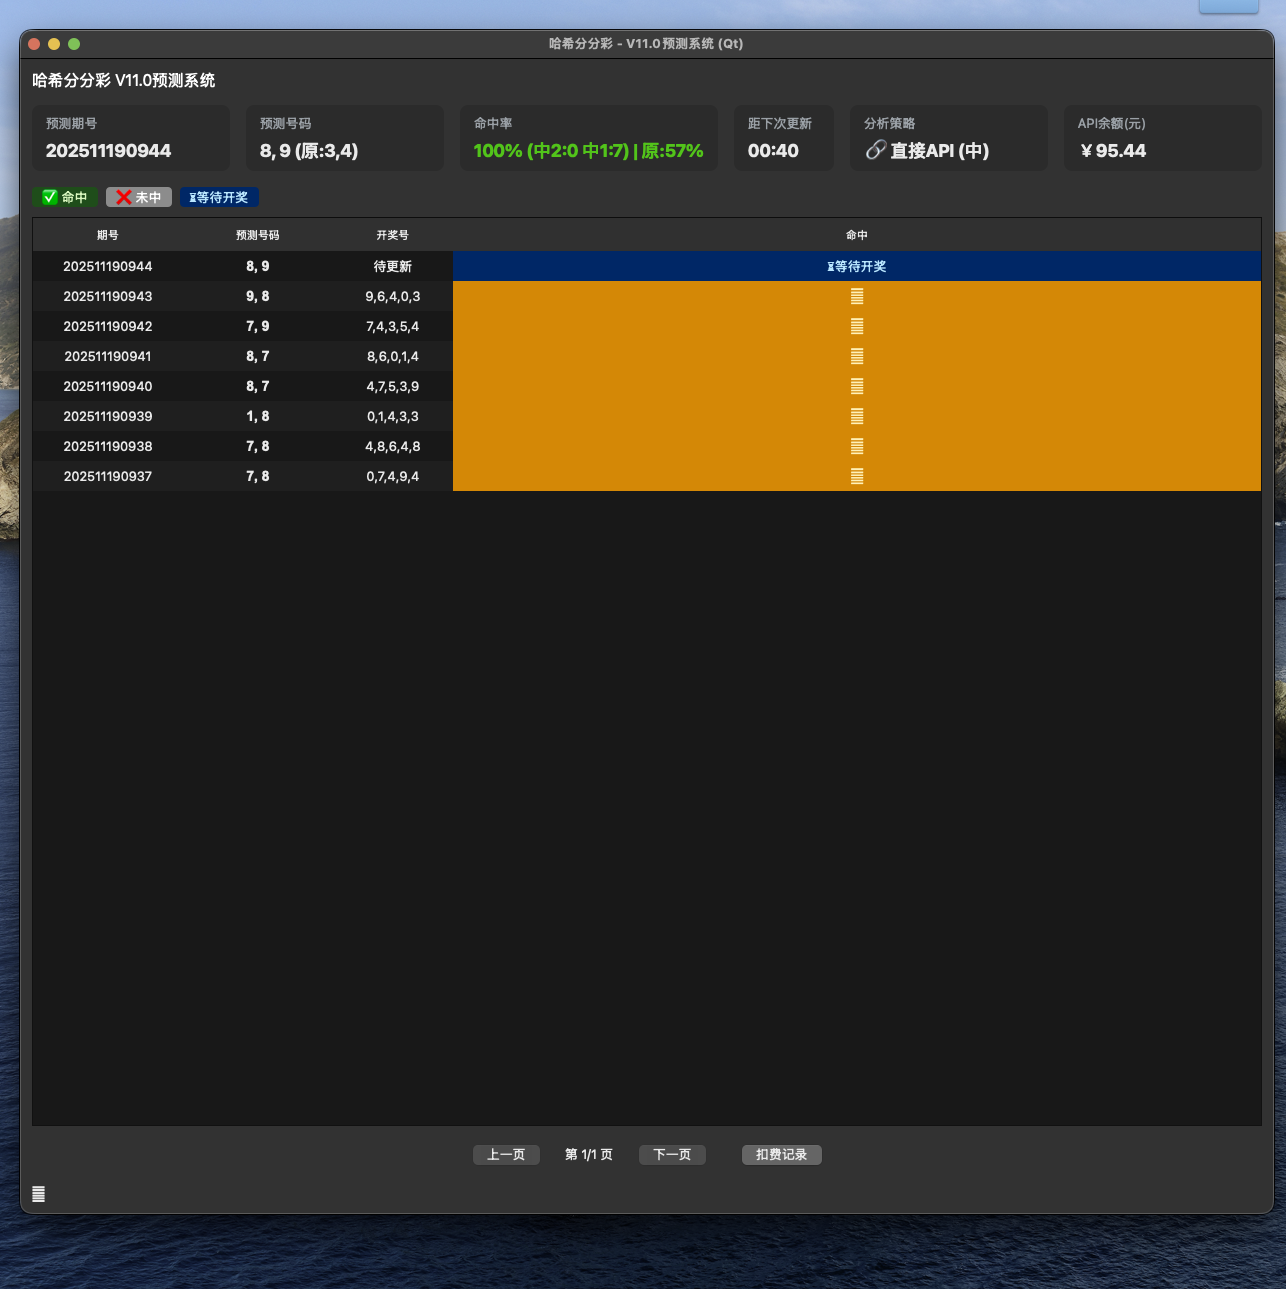The height and width of the screenshot is (1289, 1286).
Task: Click the link icon beside 直接API
Action: 875,150
